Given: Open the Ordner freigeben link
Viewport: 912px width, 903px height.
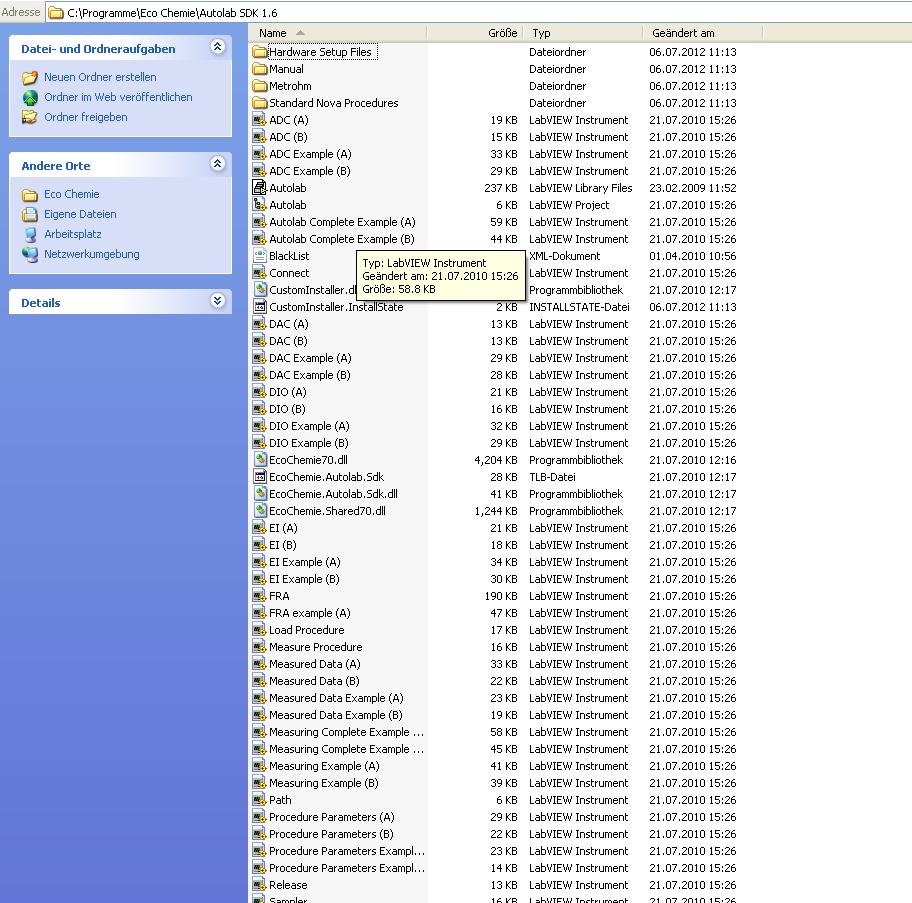Looking at the screenshot, I should pos(86,117).
